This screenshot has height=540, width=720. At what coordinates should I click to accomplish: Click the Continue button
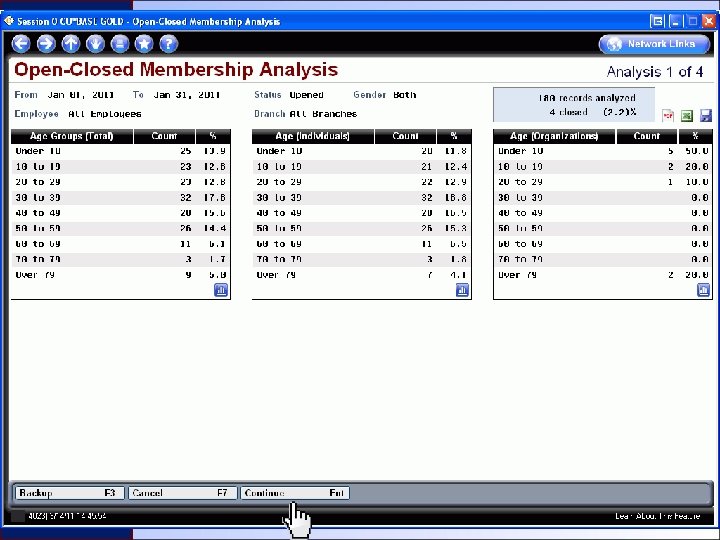tap(295, 493)
